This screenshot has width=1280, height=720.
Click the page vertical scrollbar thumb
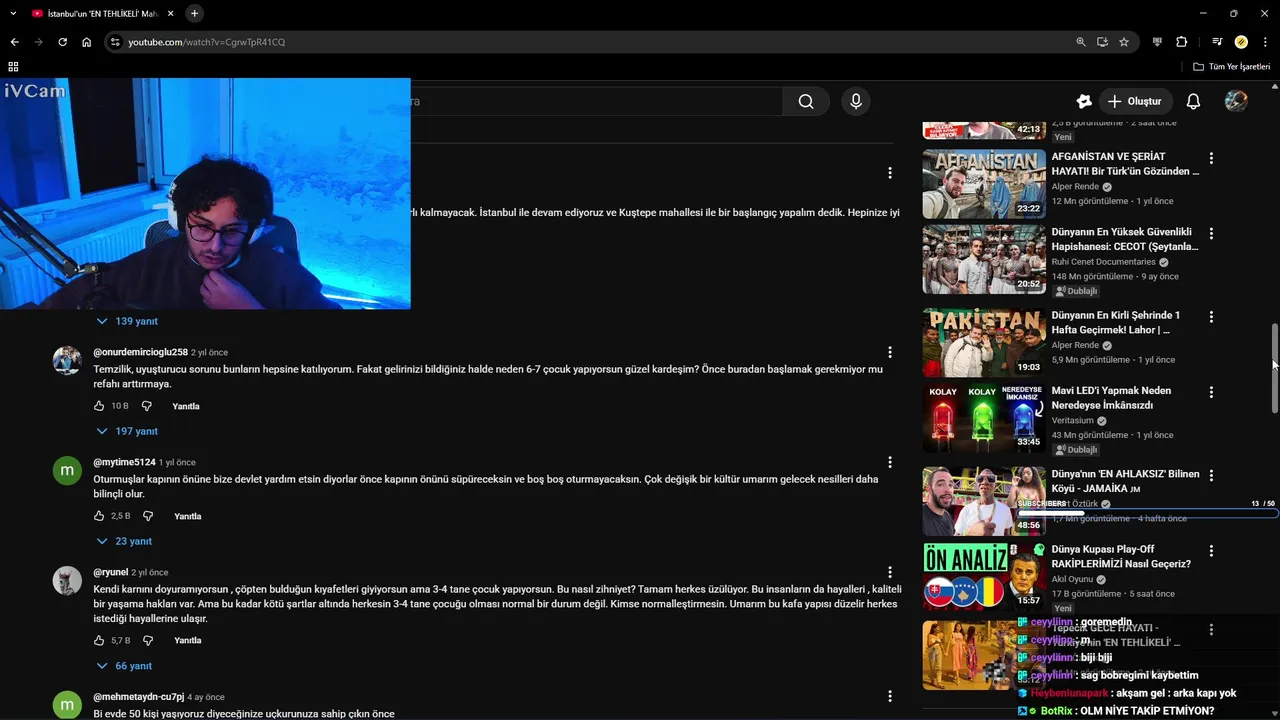click(1274, 368)
